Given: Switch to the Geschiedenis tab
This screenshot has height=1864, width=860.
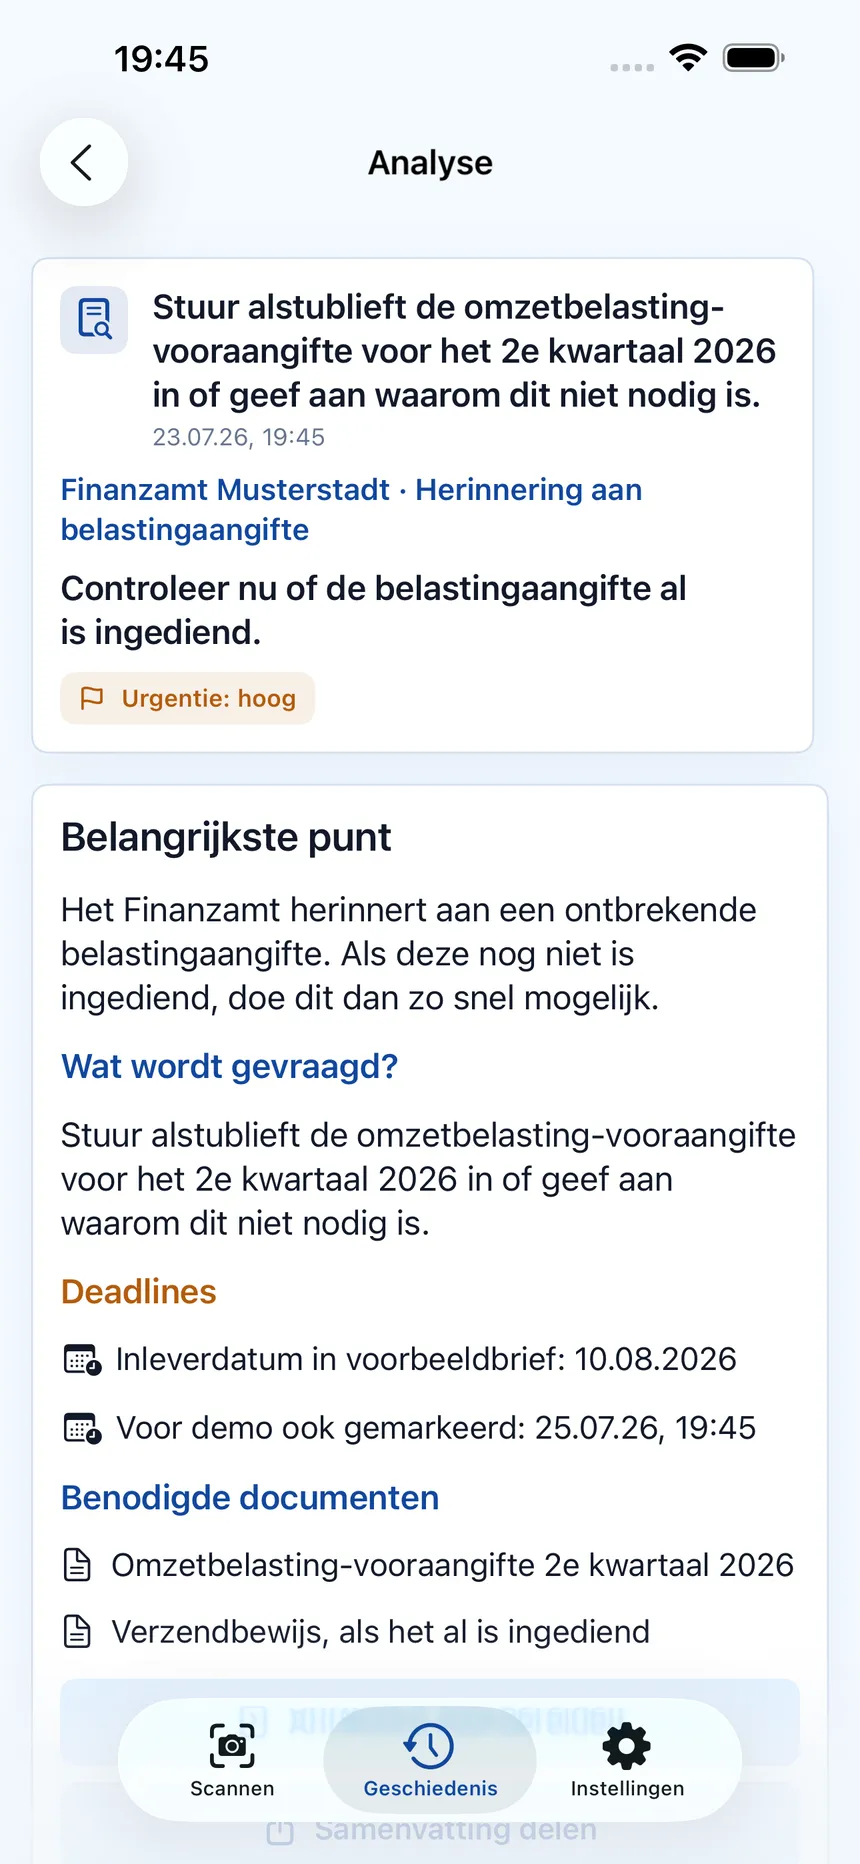Looking at the screenshot, I should click(430, 1760).
